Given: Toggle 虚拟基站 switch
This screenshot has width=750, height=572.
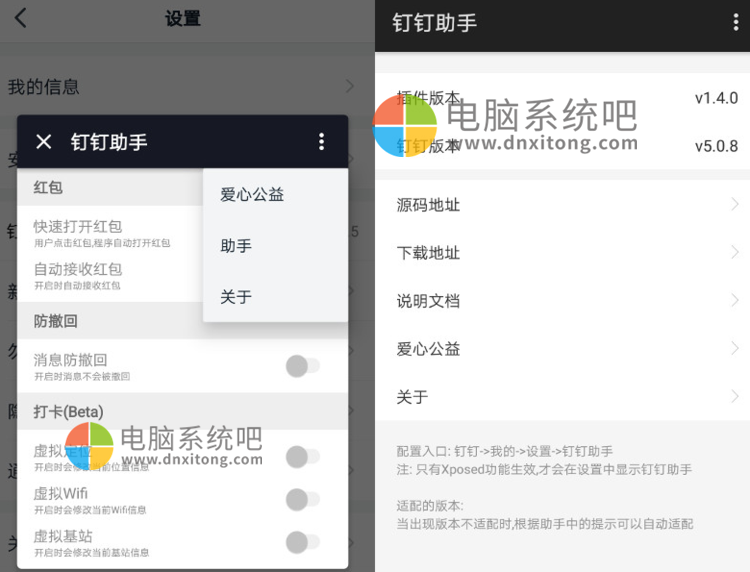Looking at the screenshot, I should 303,542.
